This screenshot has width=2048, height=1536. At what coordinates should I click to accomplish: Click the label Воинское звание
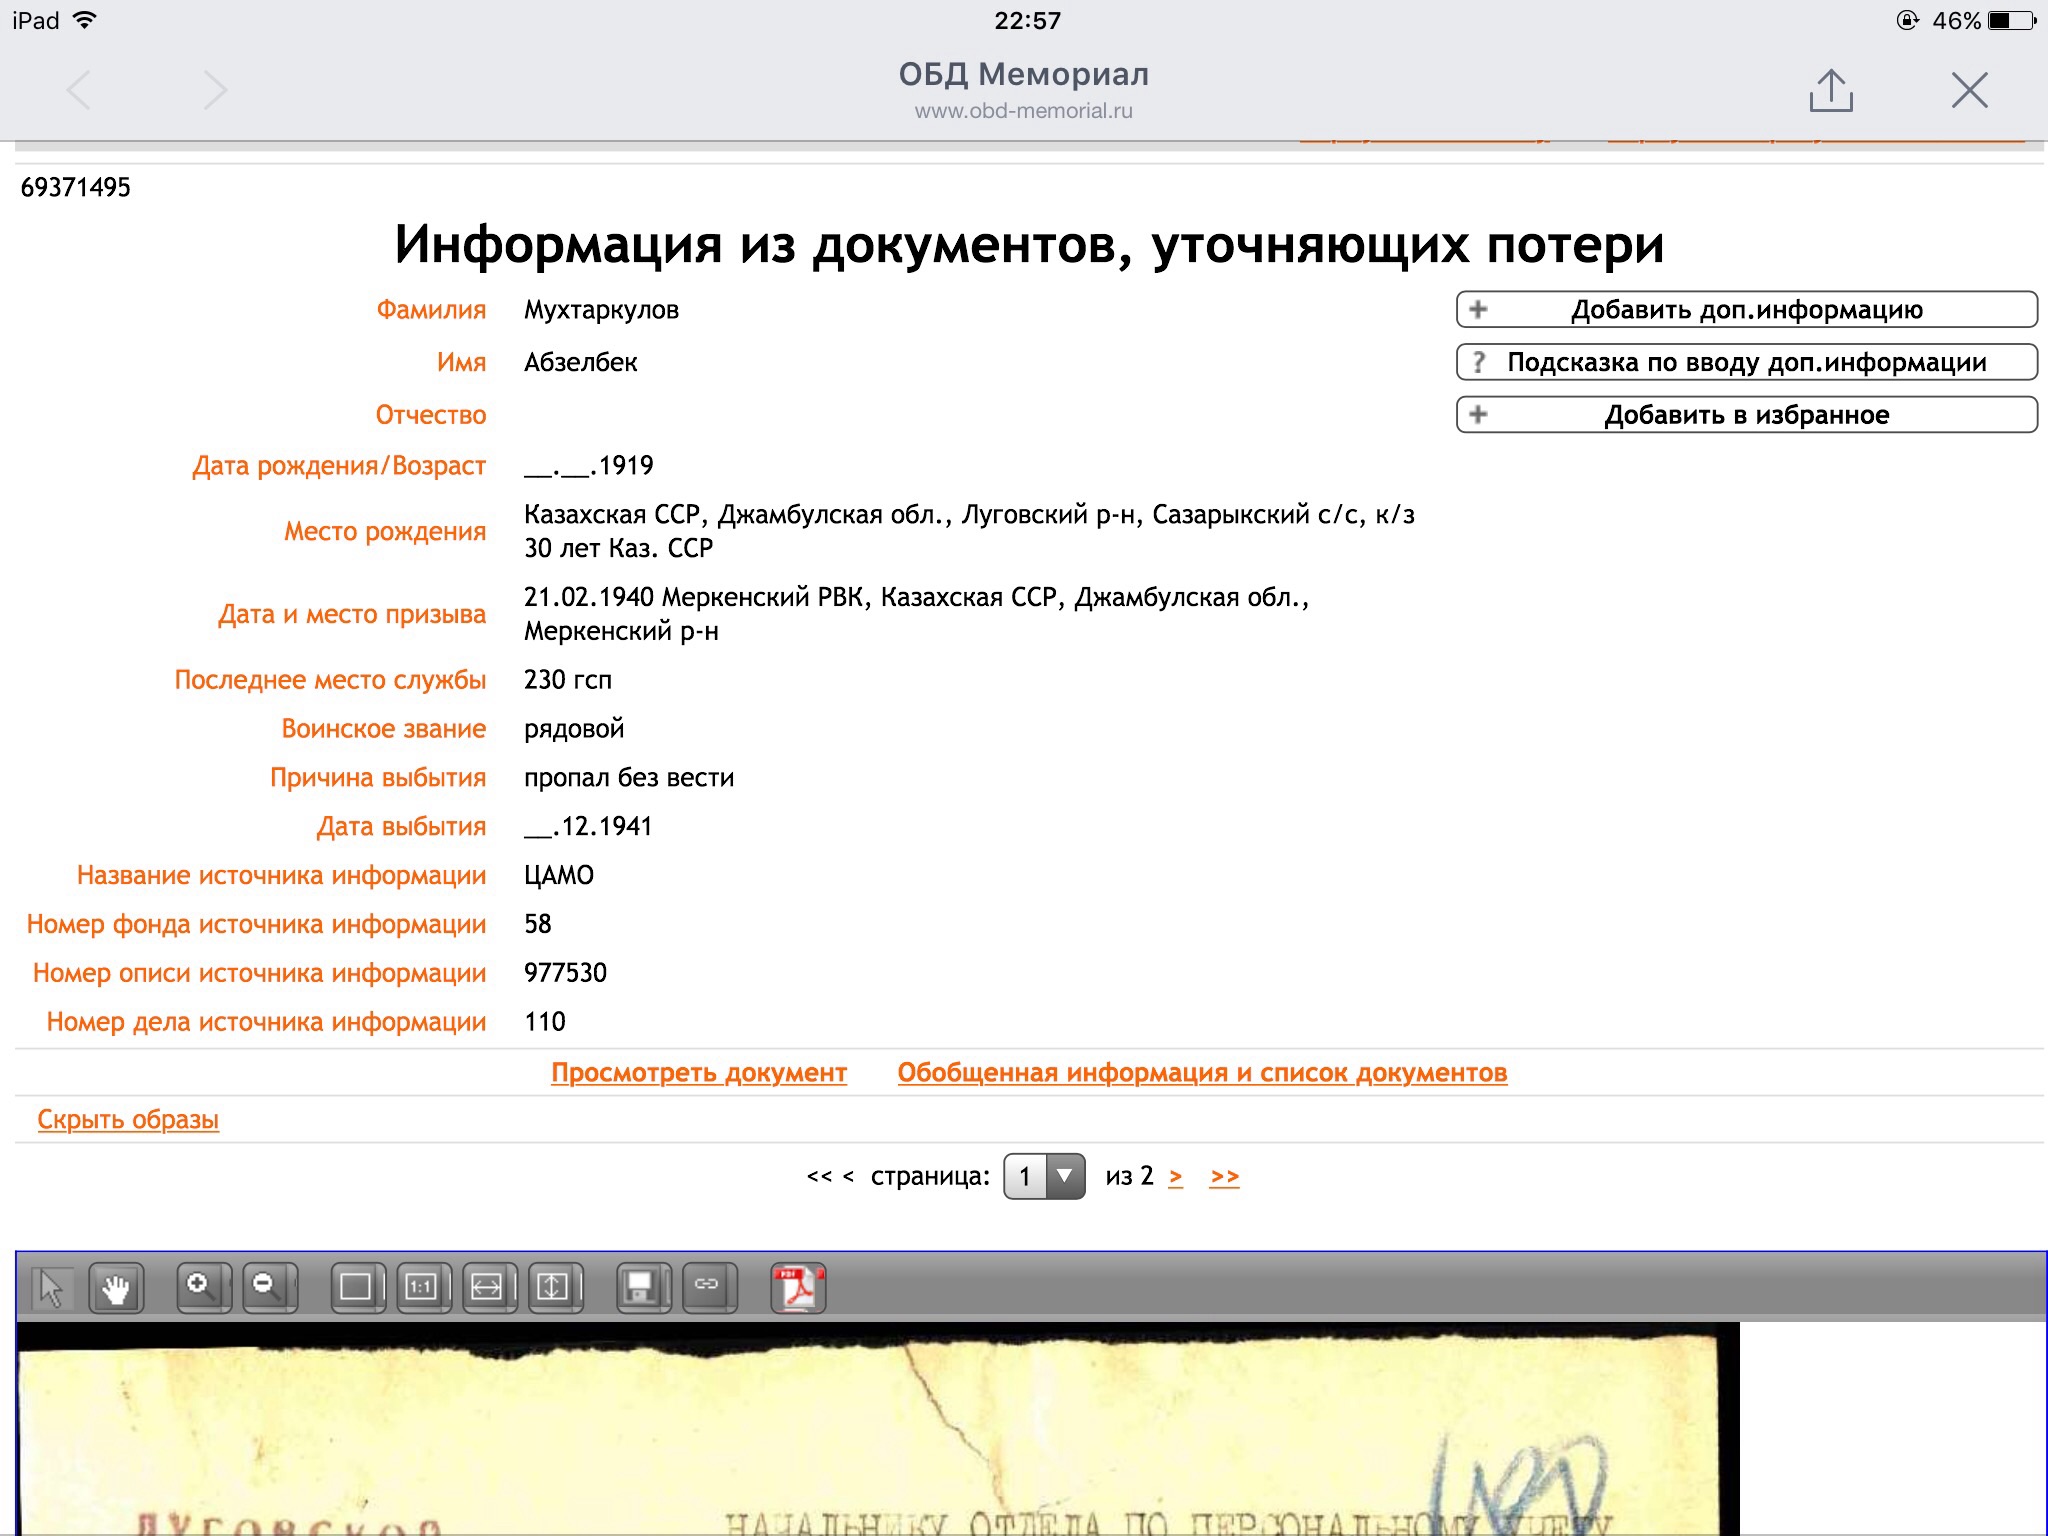[x=384, y=729]
